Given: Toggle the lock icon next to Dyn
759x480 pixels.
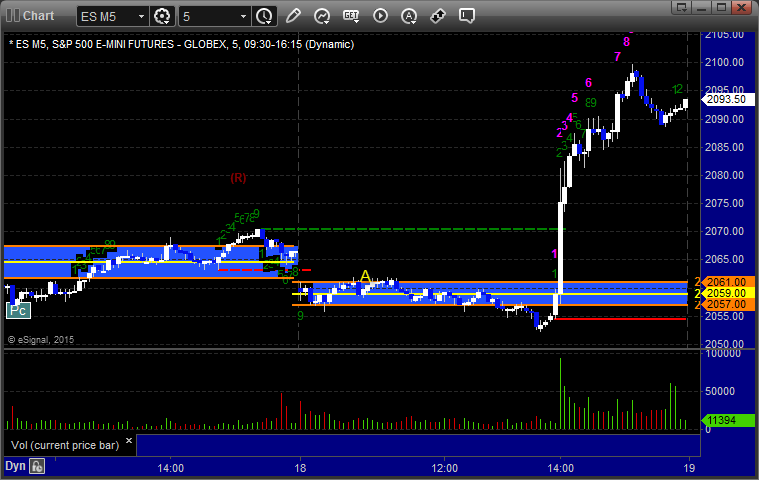Looking at the screenshot, I should pyautogui.click(x=37, y=466).
